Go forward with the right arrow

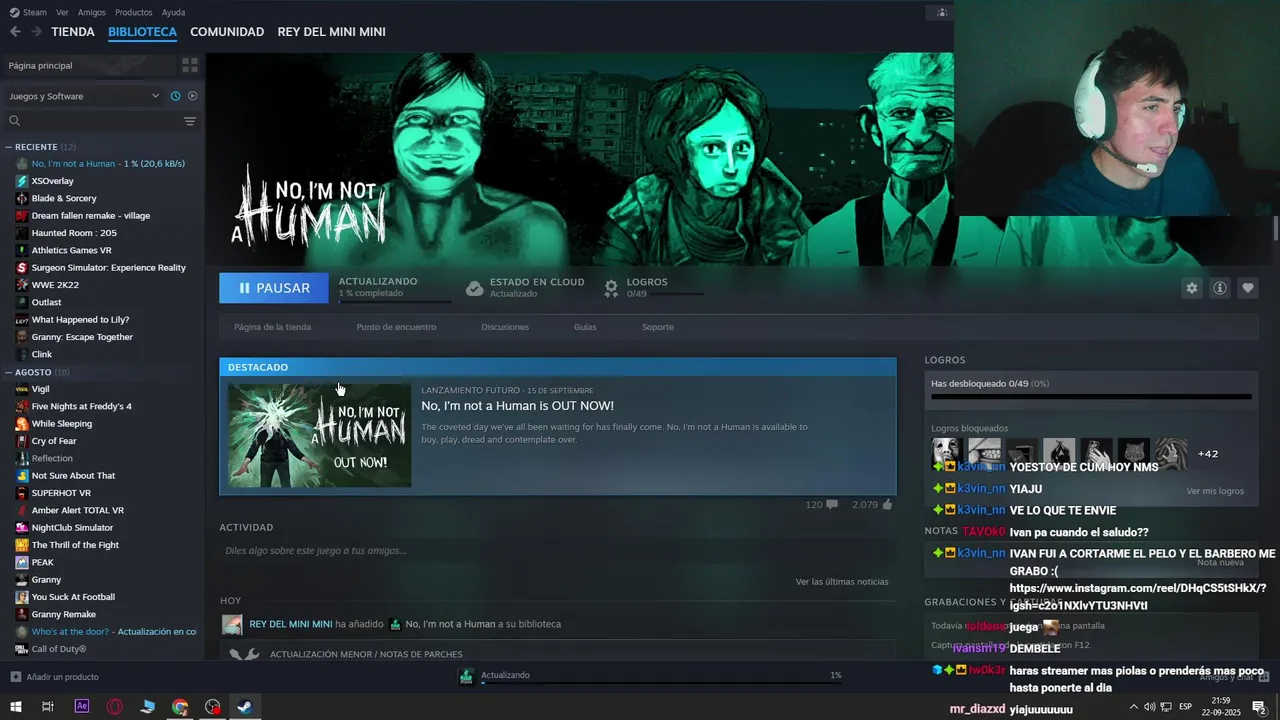[x=36, y=32]
